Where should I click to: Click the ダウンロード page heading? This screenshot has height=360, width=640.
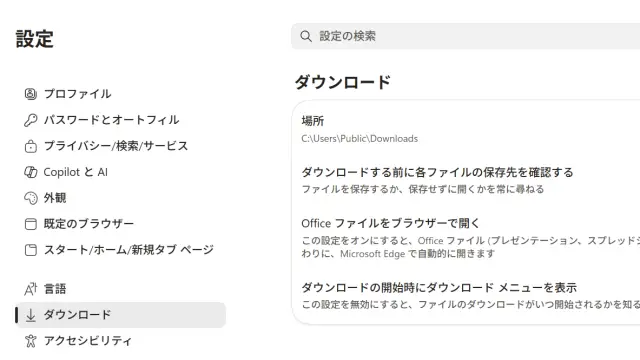coord(343,82)
